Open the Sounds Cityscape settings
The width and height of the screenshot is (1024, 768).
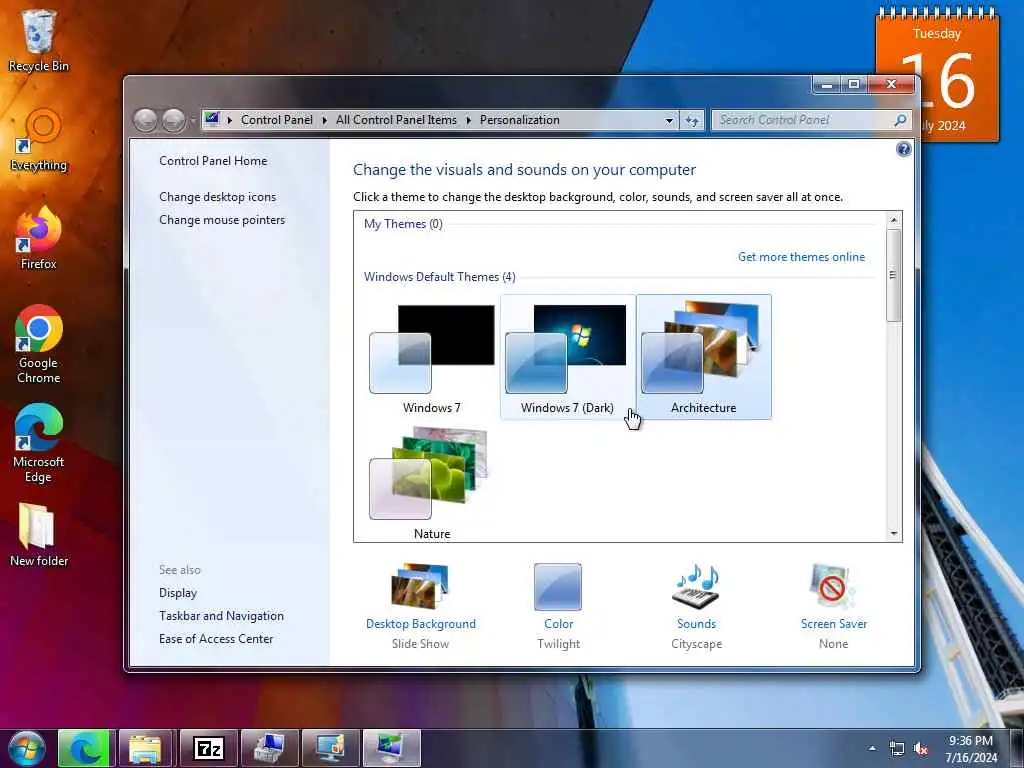point(696,606)
